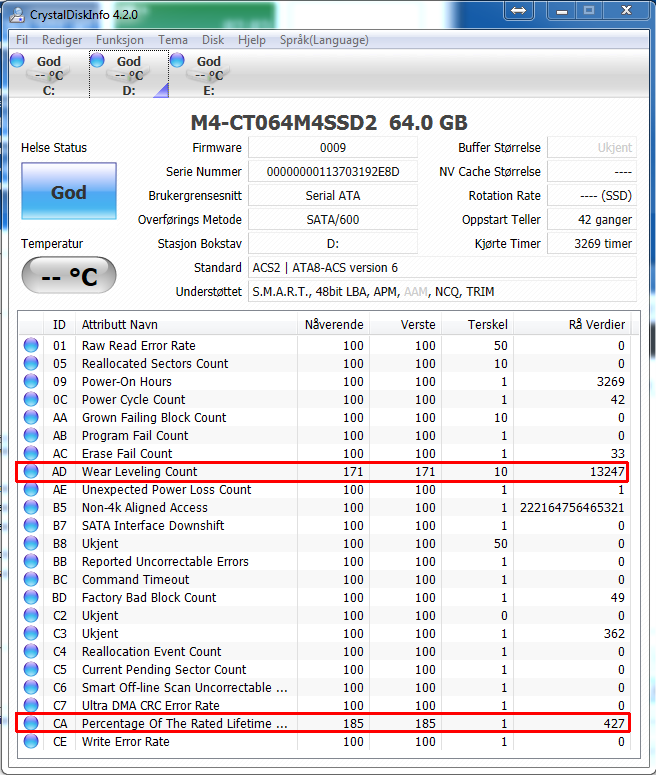The width and height of the screenshot is (656, 775).
Task: Click the Standard field ACS2 ATA8-ACS
Action: pos(442,267)
